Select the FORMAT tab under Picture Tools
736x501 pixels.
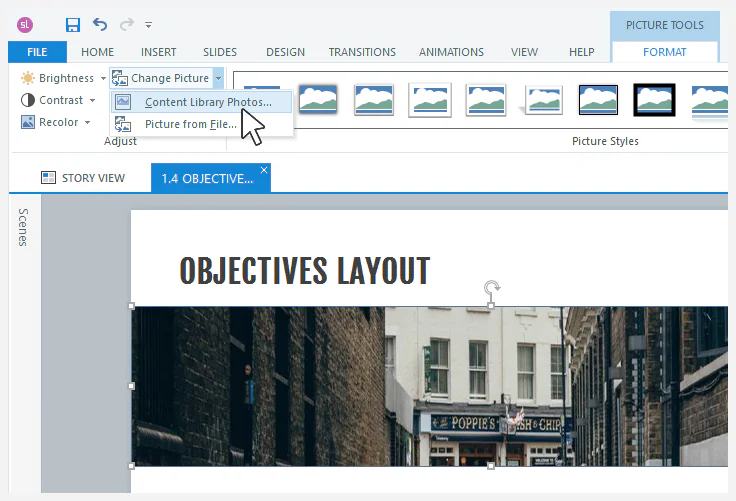[x=664, y=52]
